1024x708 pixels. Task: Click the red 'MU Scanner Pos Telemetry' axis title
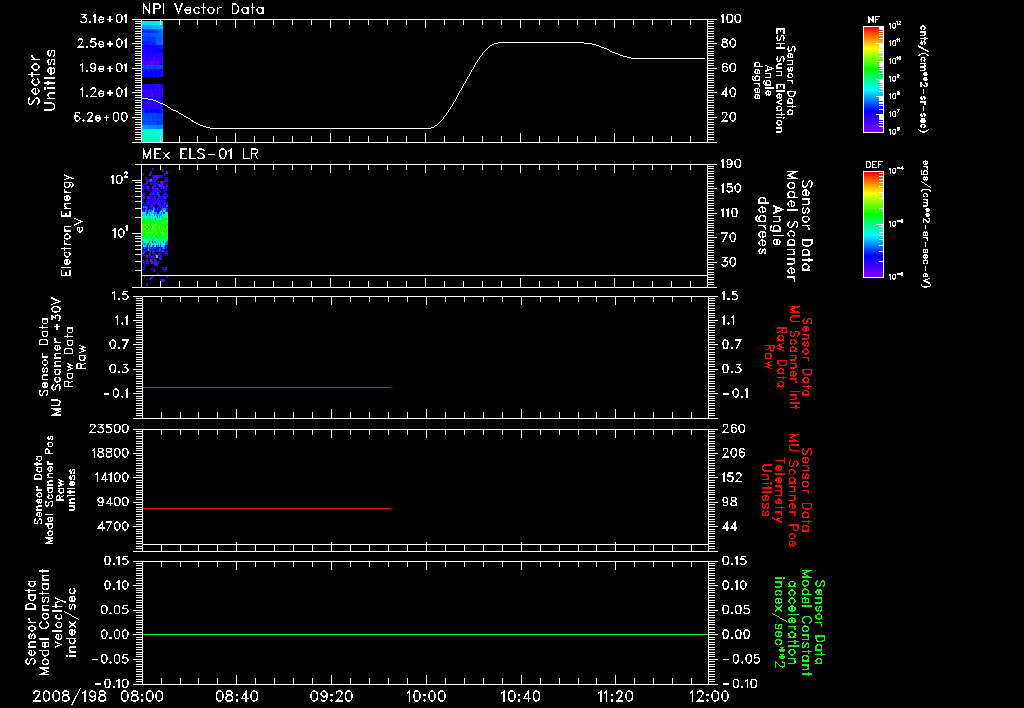pyautogui.click(x=786, y=490)
